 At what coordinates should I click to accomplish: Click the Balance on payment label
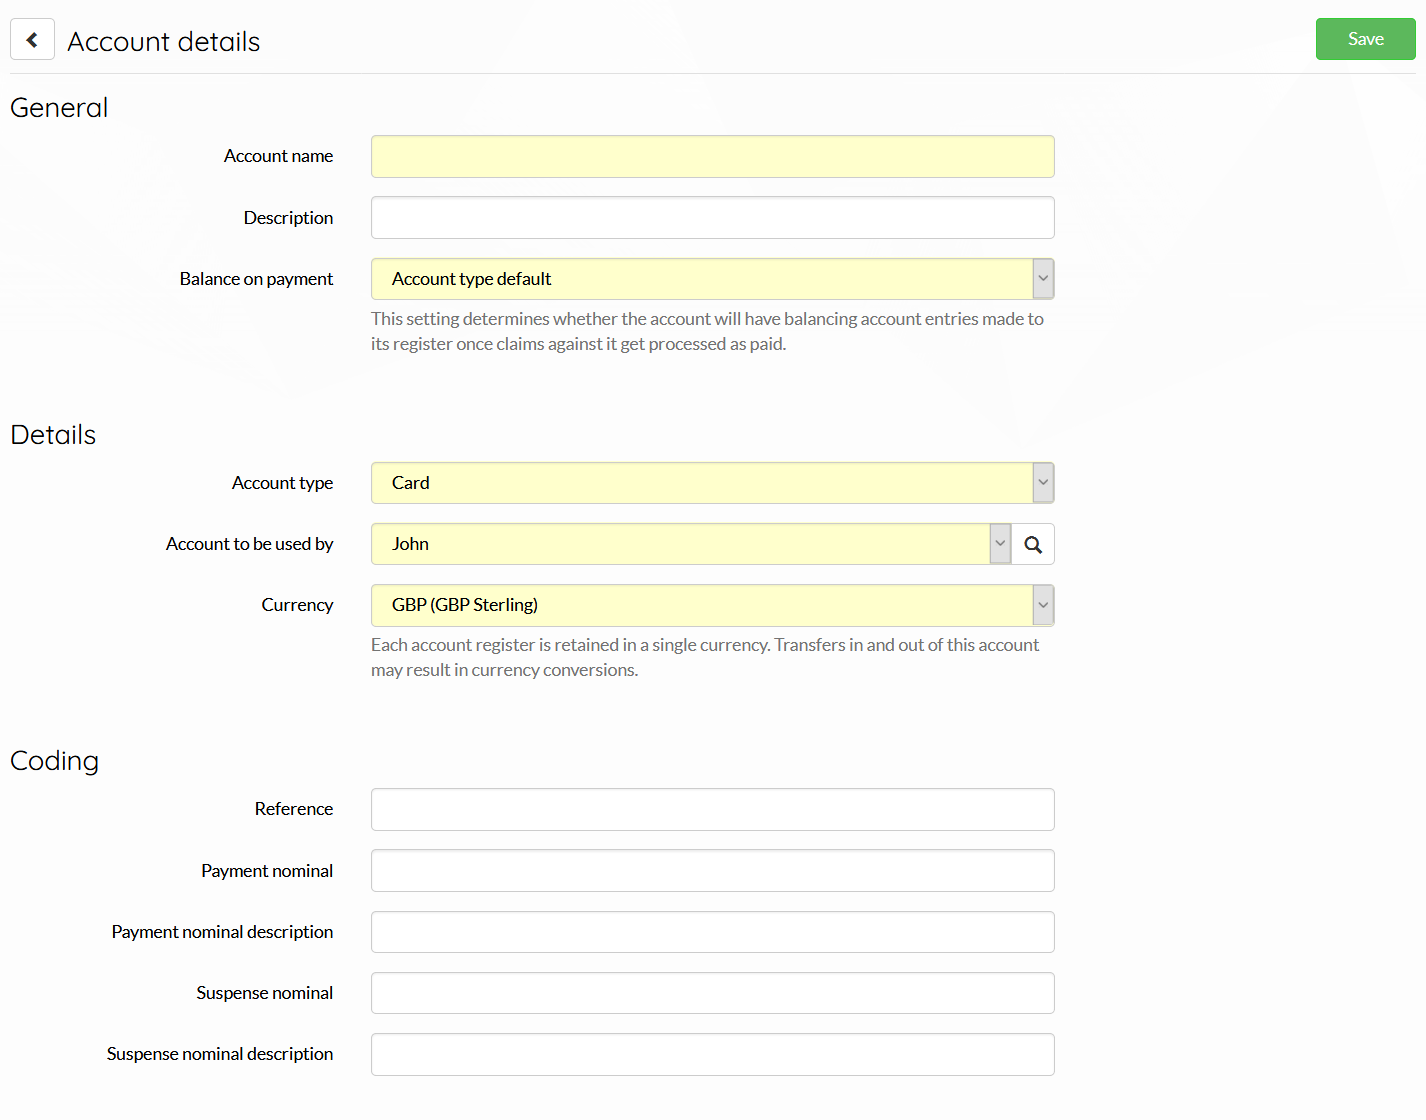256,279
